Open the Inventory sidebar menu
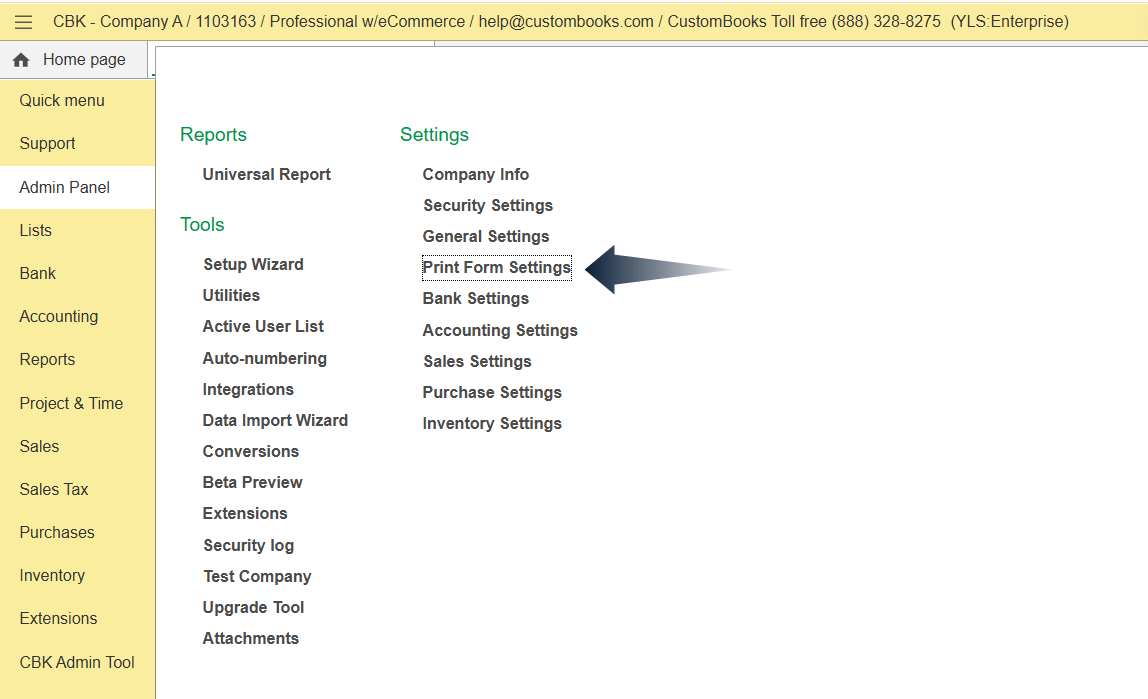This screenshot has width=1148, height=699. pos(52,576)
